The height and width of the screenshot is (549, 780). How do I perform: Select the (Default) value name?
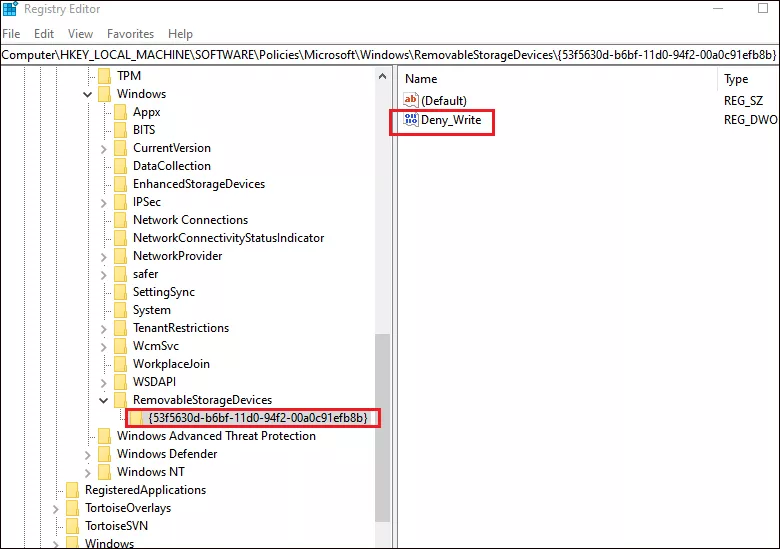(x=444, y=101)
